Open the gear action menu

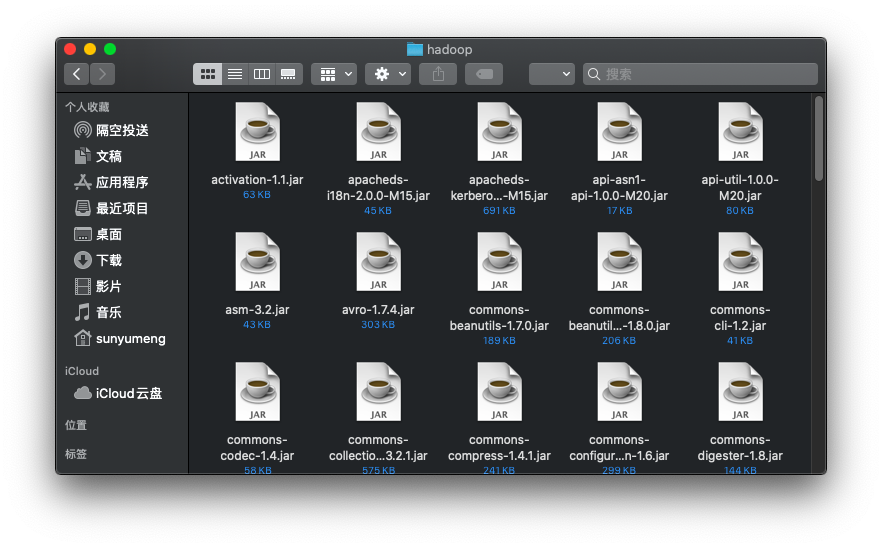click(388, 74)
